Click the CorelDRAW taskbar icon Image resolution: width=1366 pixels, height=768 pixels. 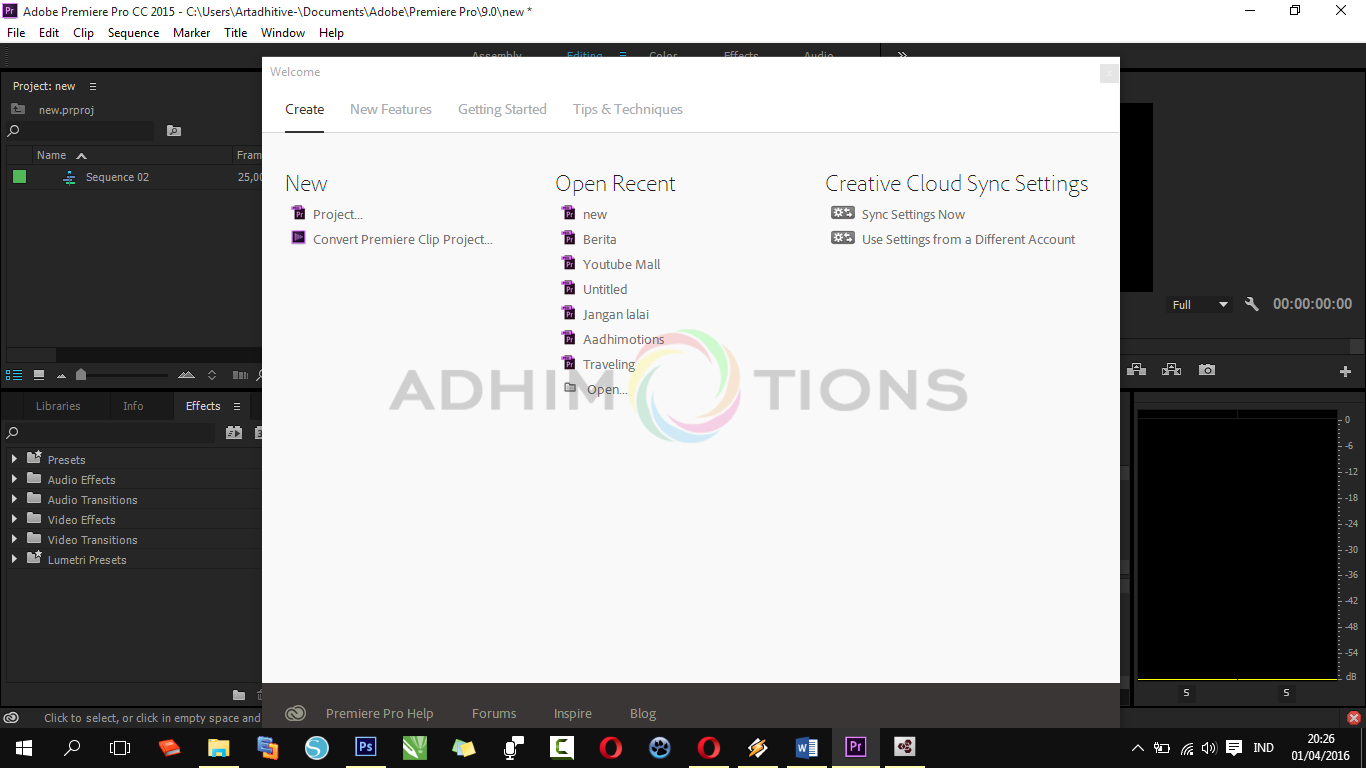click(415, 747)
